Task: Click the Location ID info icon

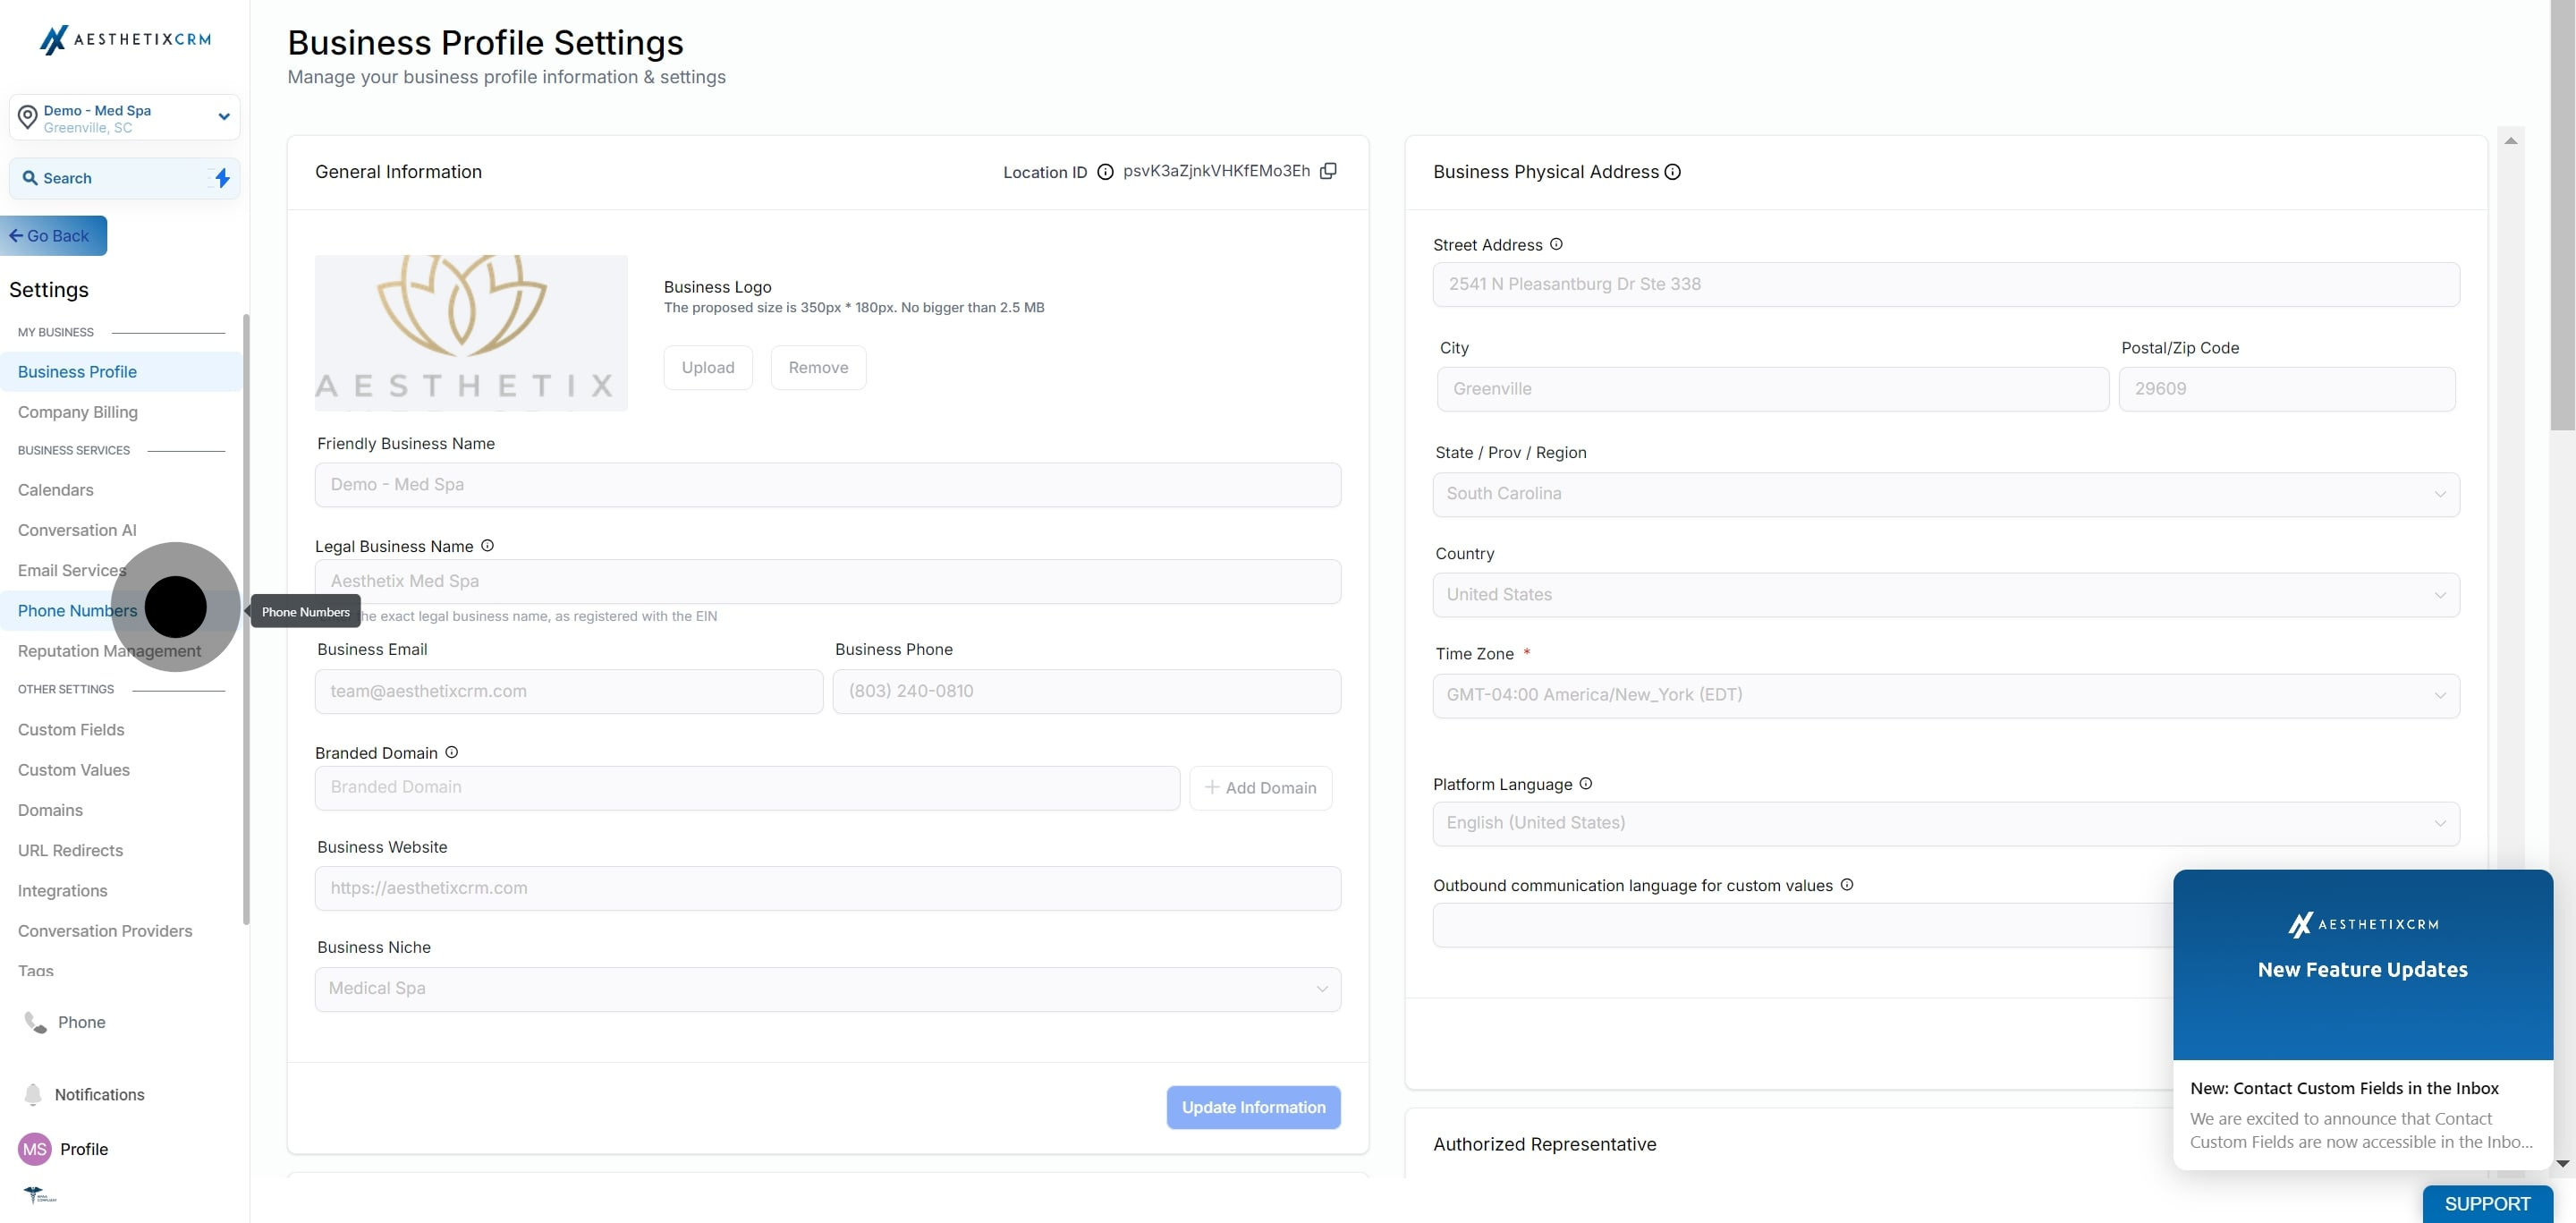Action: point(1105,172)
